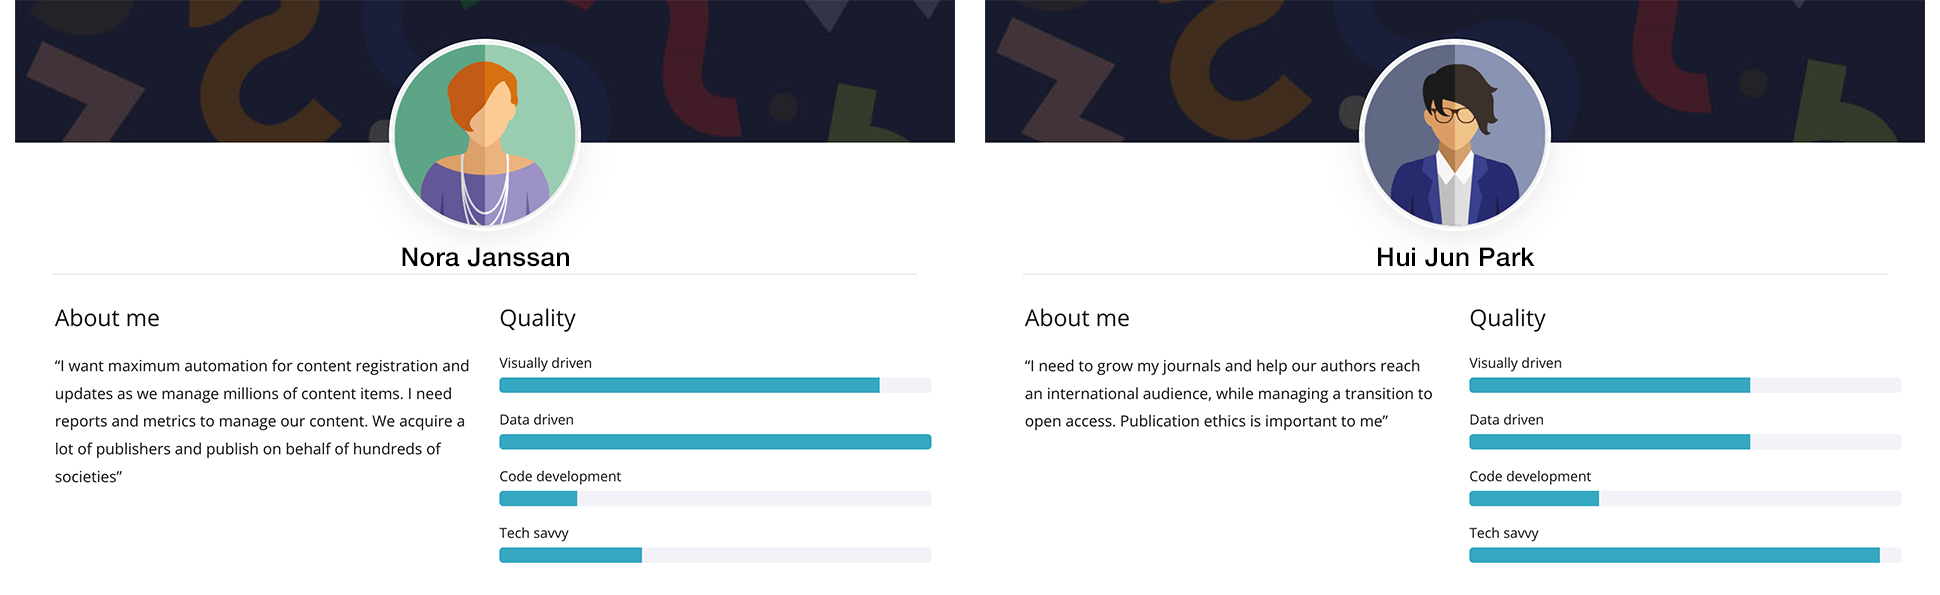
Task: Click Nora's quote about maximum automation
Action: (x=262, y=421)
